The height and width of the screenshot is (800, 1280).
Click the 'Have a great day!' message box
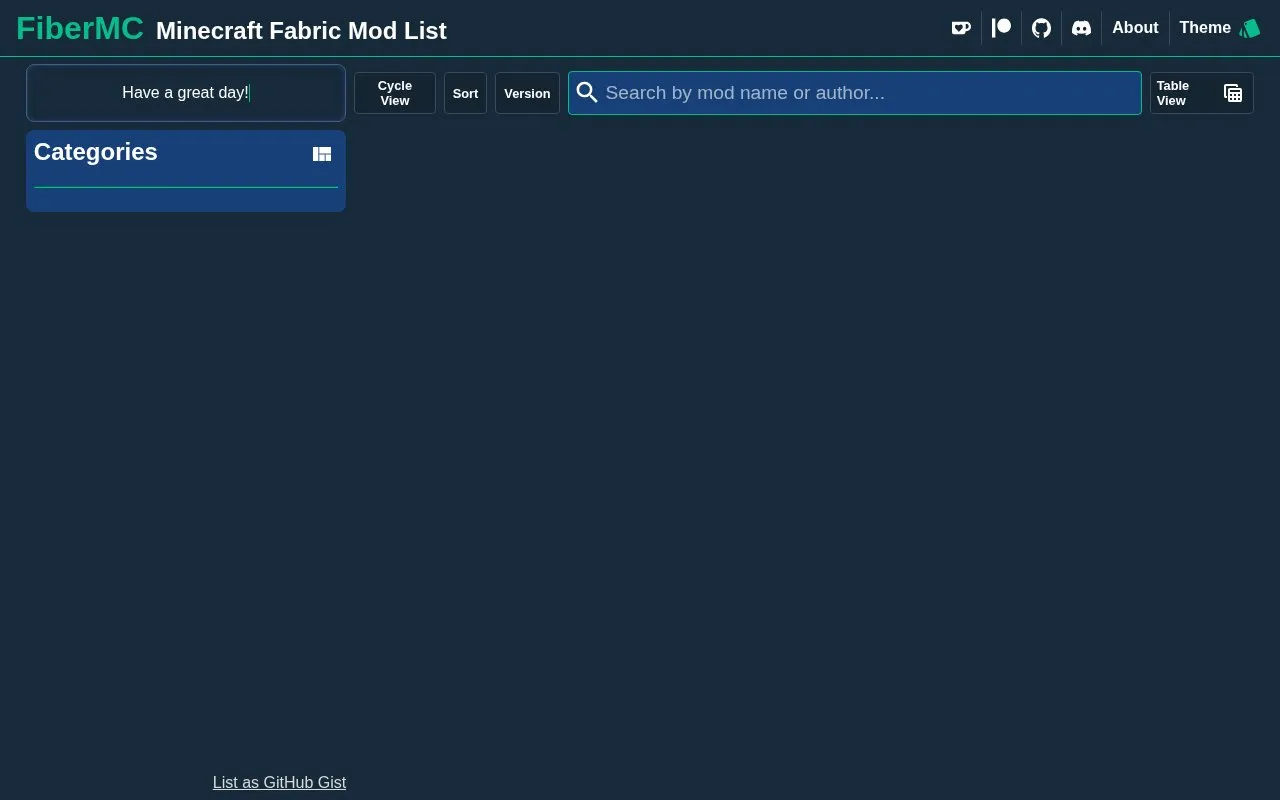186,93
